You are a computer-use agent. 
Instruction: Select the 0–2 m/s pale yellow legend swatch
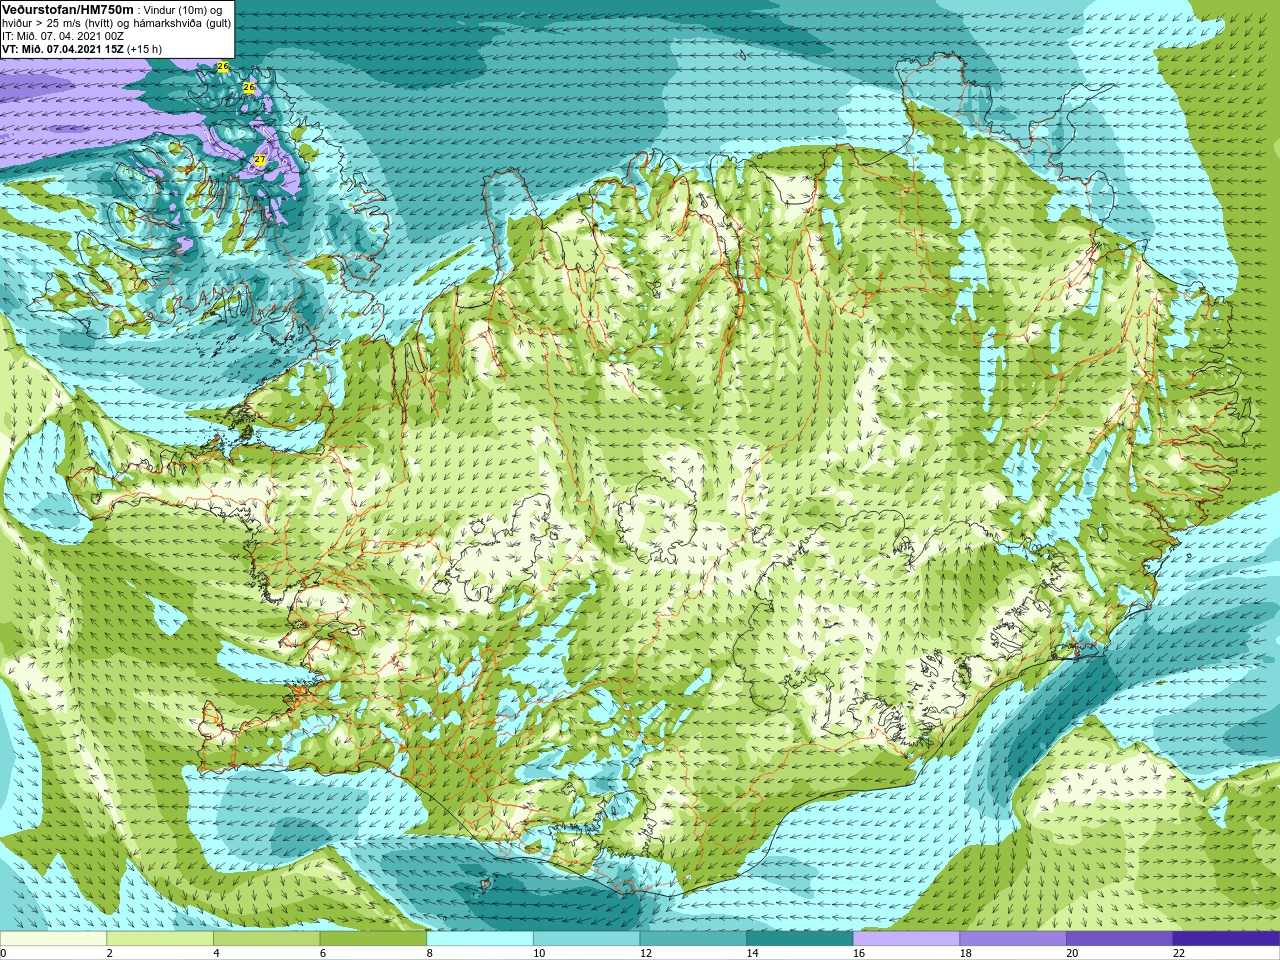click(53, 939)
